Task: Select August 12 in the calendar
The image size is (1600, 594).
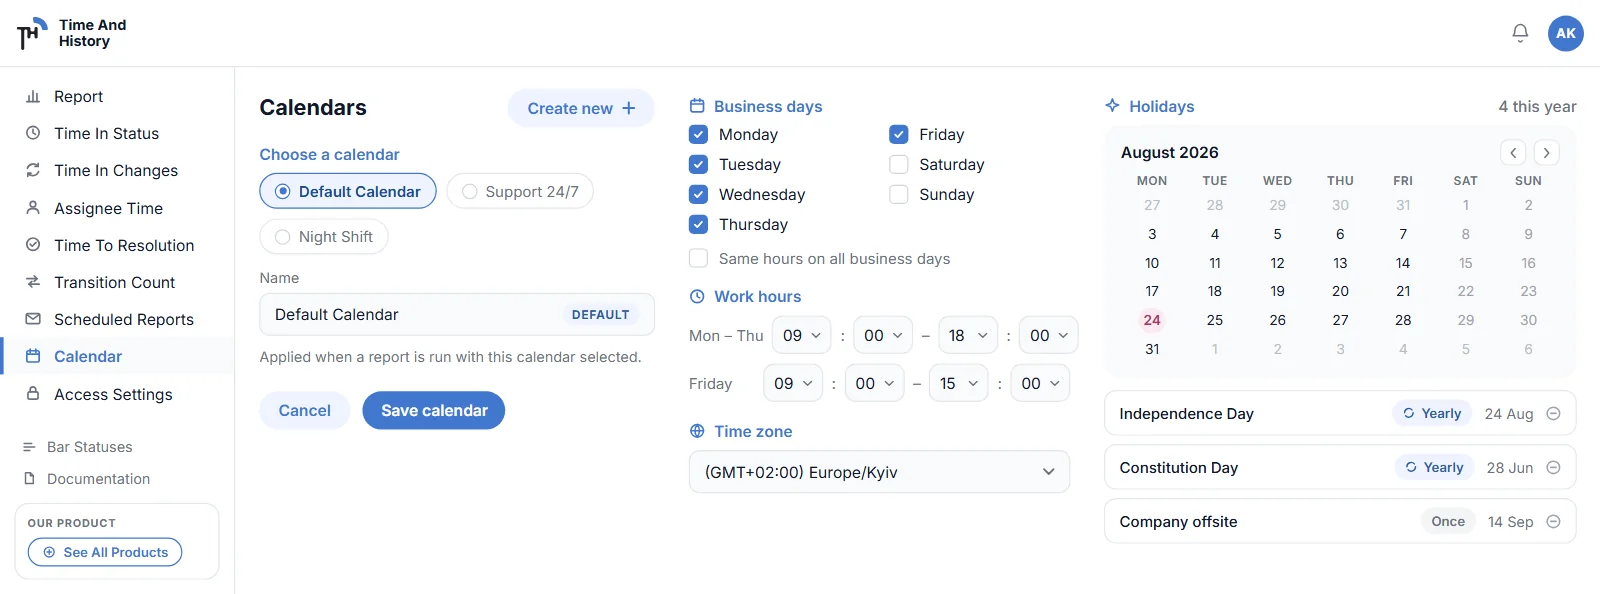Action: pos(1277,263)
